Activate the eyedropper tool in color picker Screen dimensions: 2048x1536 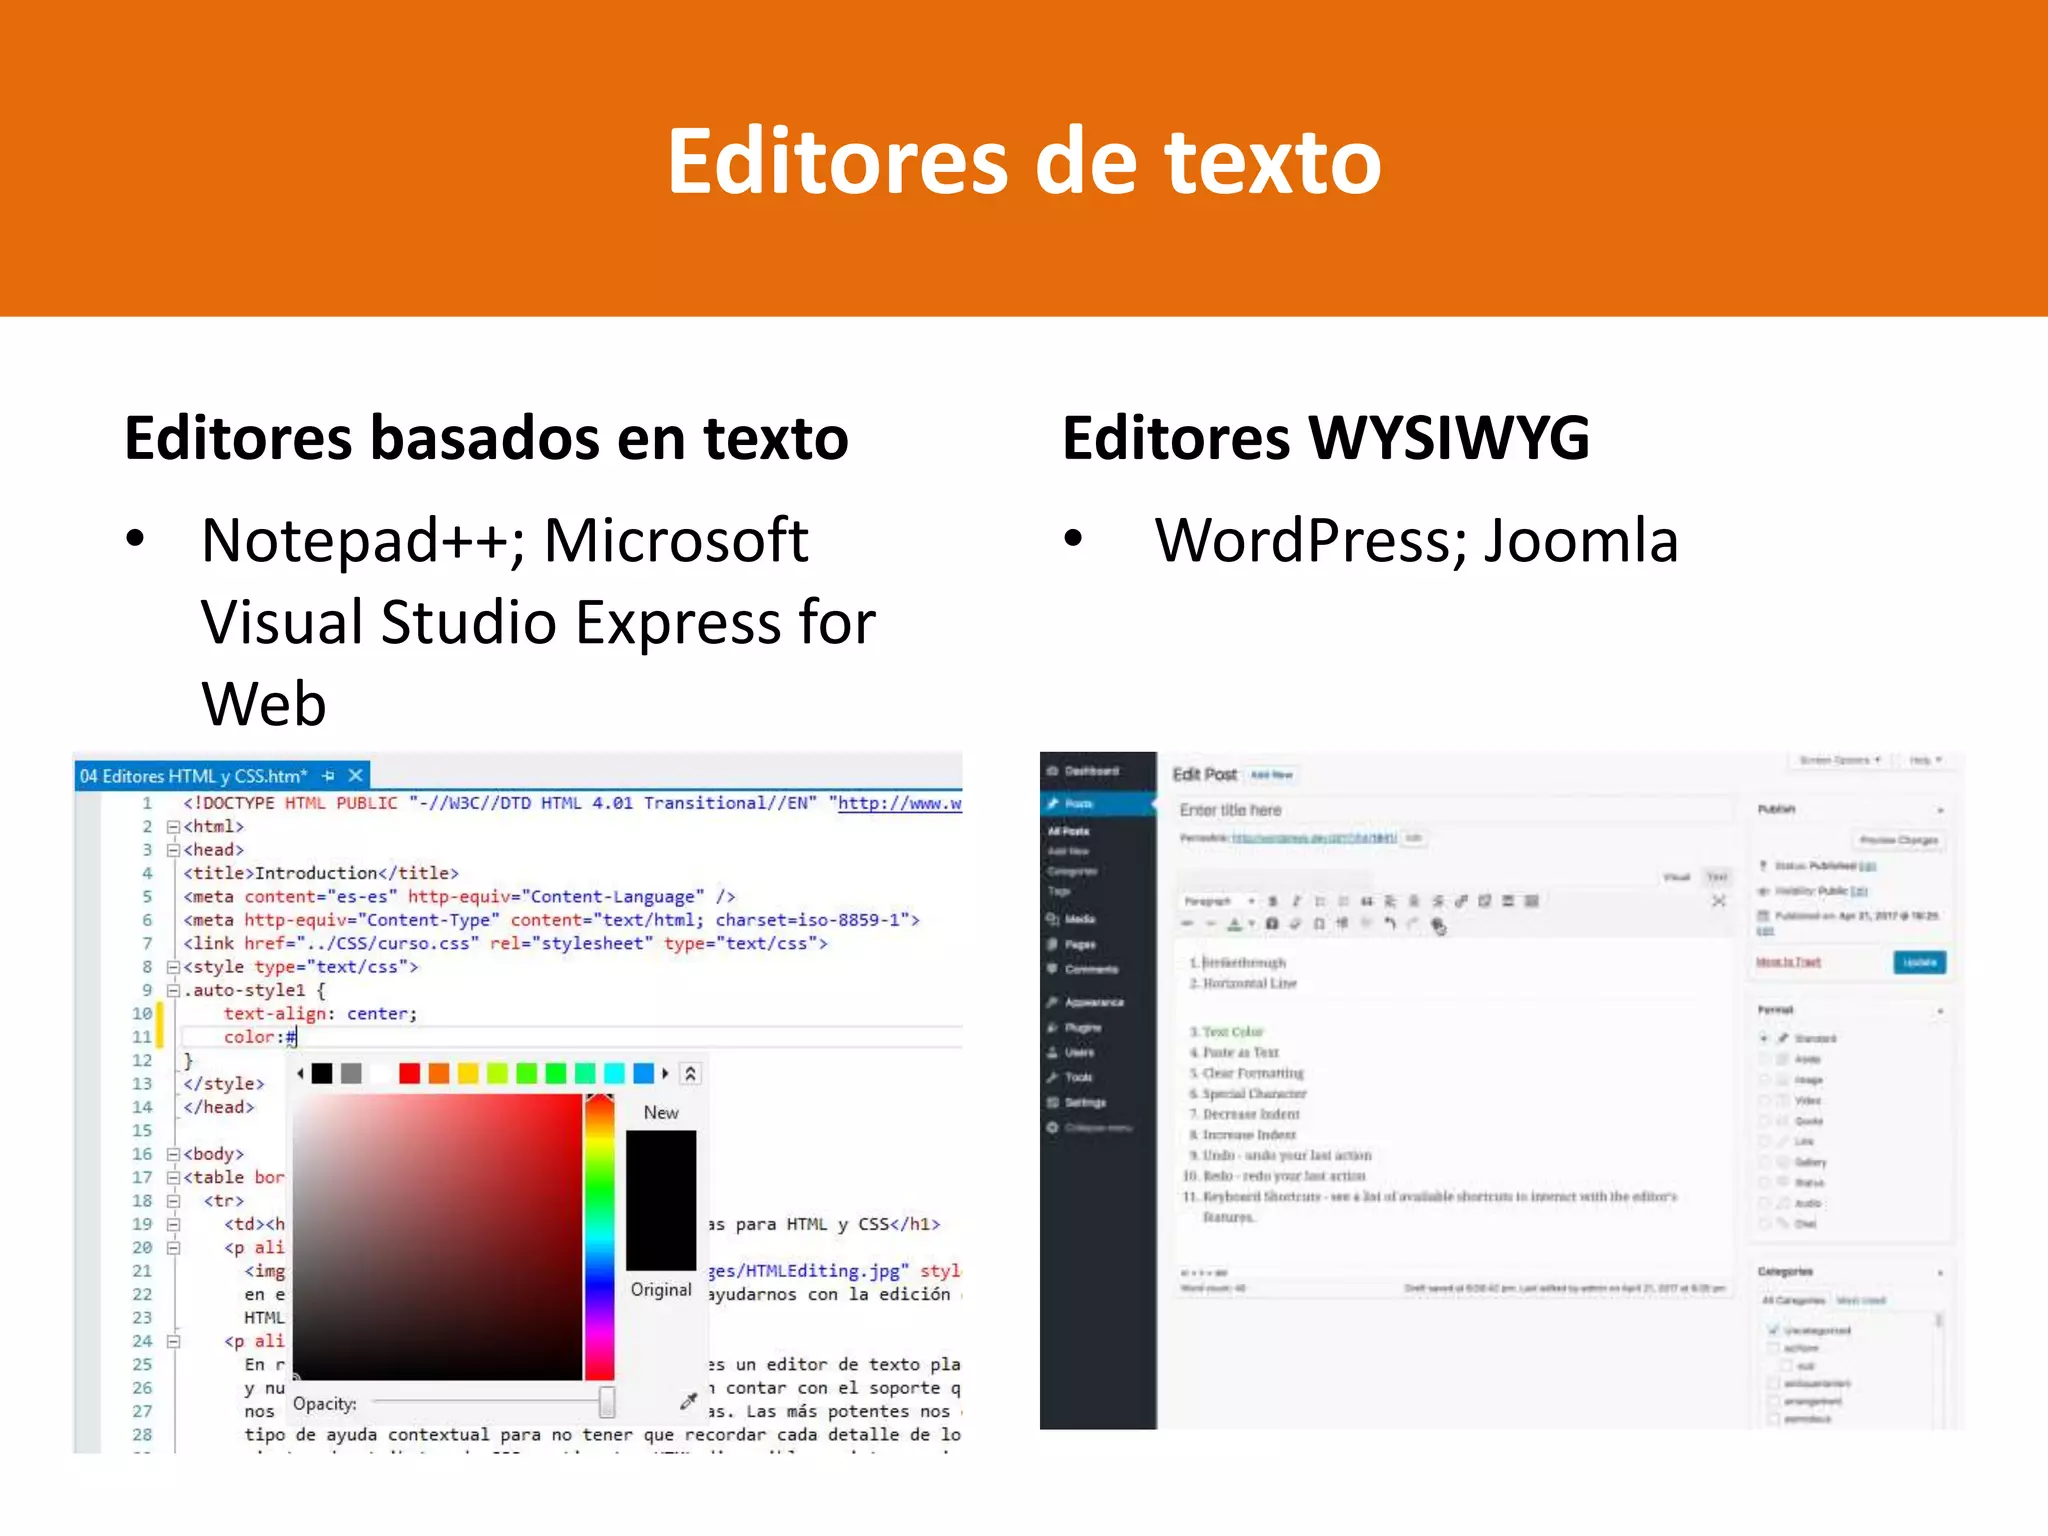pos(688,1401)
